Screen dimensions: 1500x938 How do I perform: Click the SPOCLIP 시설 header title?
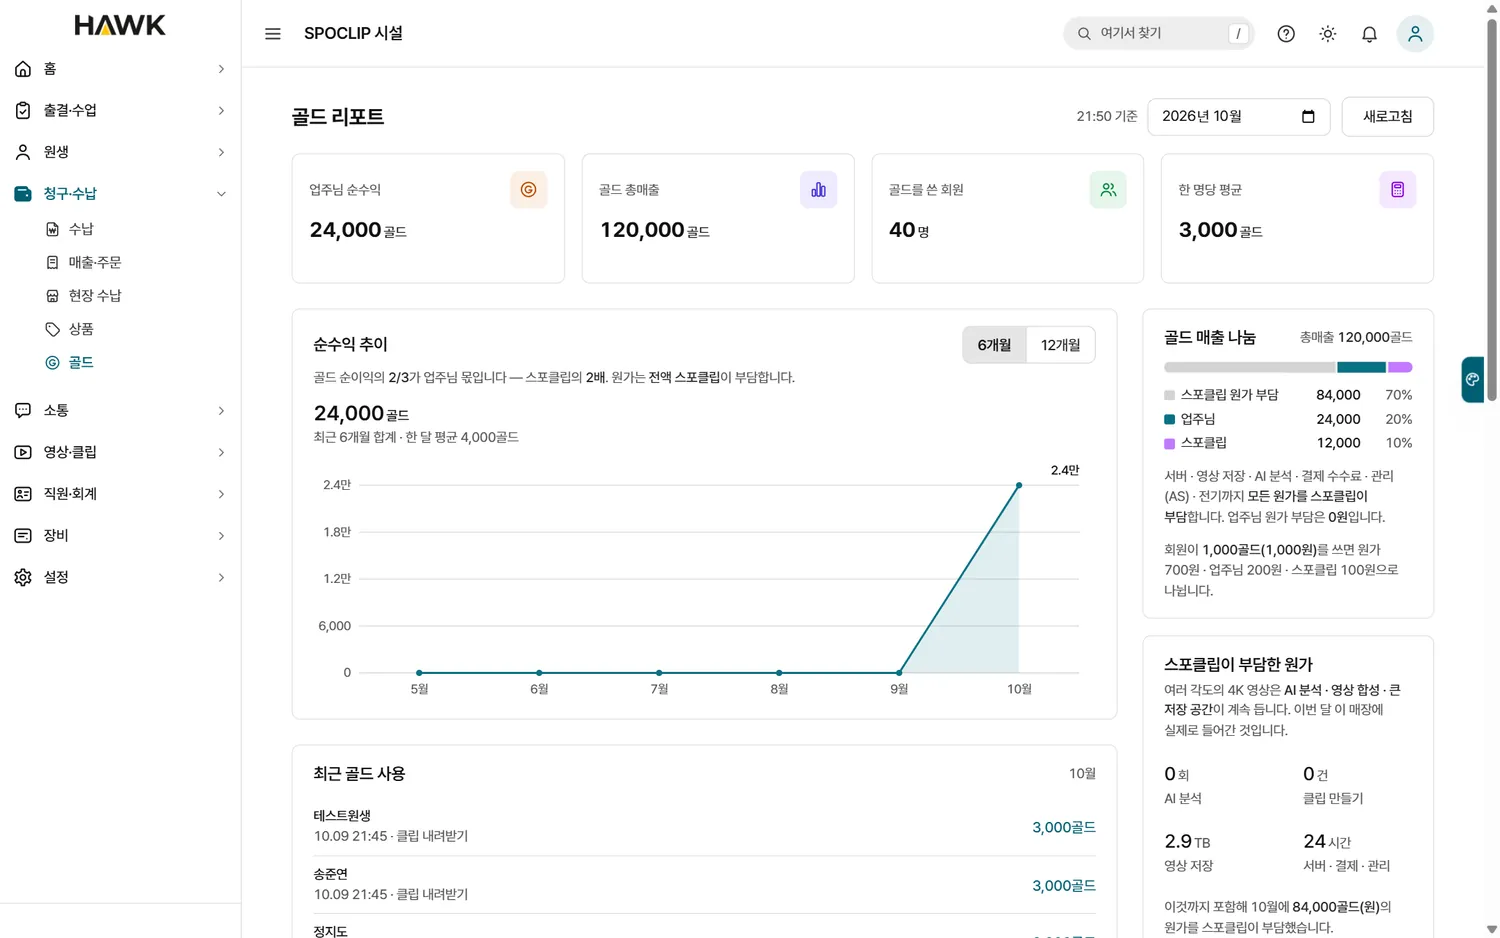(x=353, y=34)
